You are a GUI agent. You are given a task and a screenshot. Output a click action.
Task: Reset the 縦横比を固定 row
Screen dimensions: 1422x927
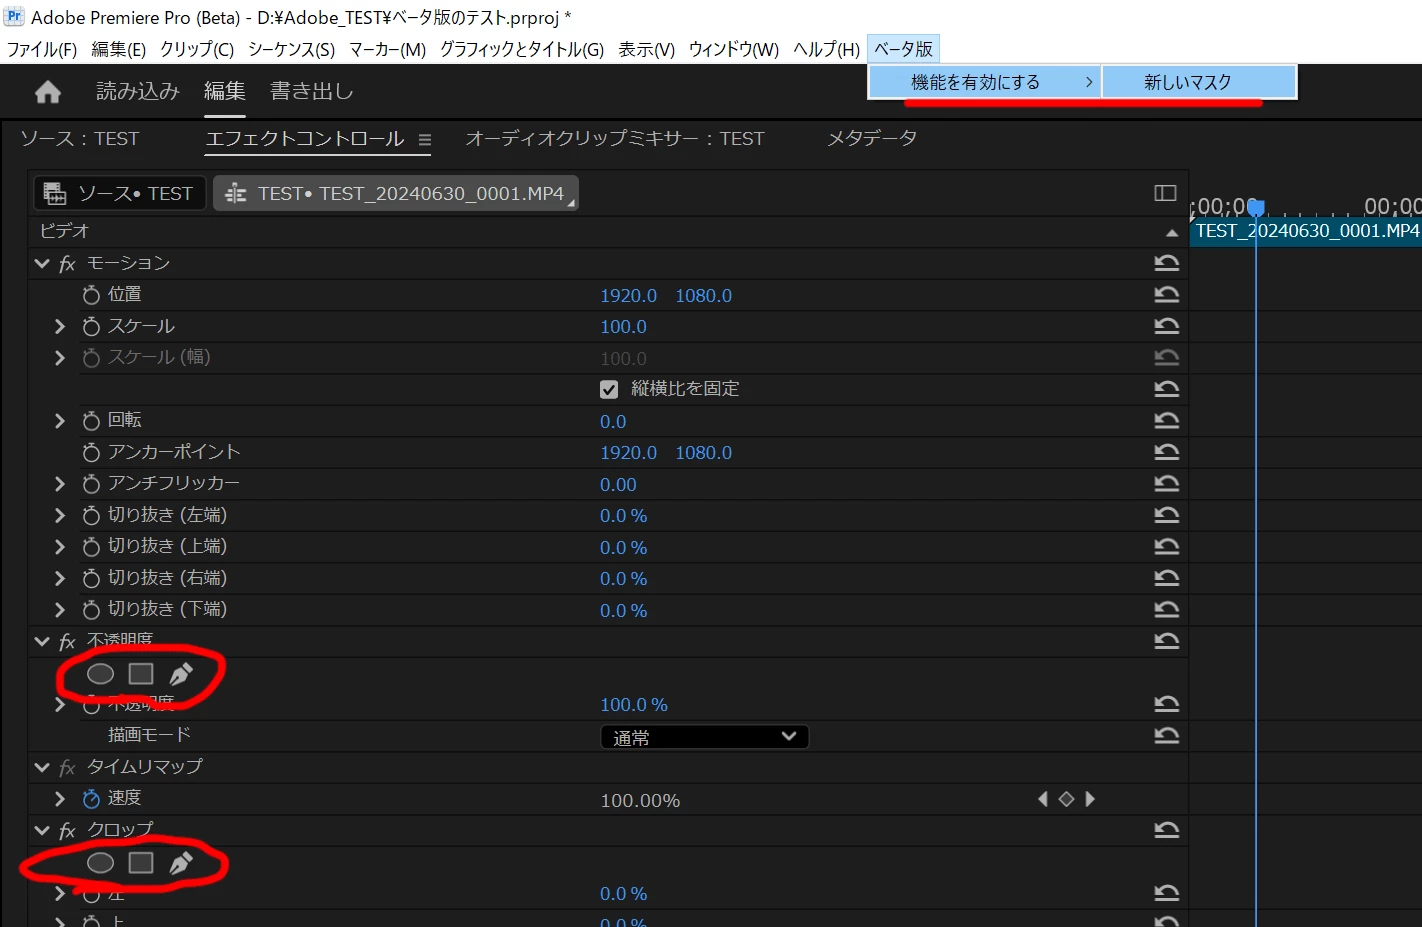click(x=1166, y=388)
